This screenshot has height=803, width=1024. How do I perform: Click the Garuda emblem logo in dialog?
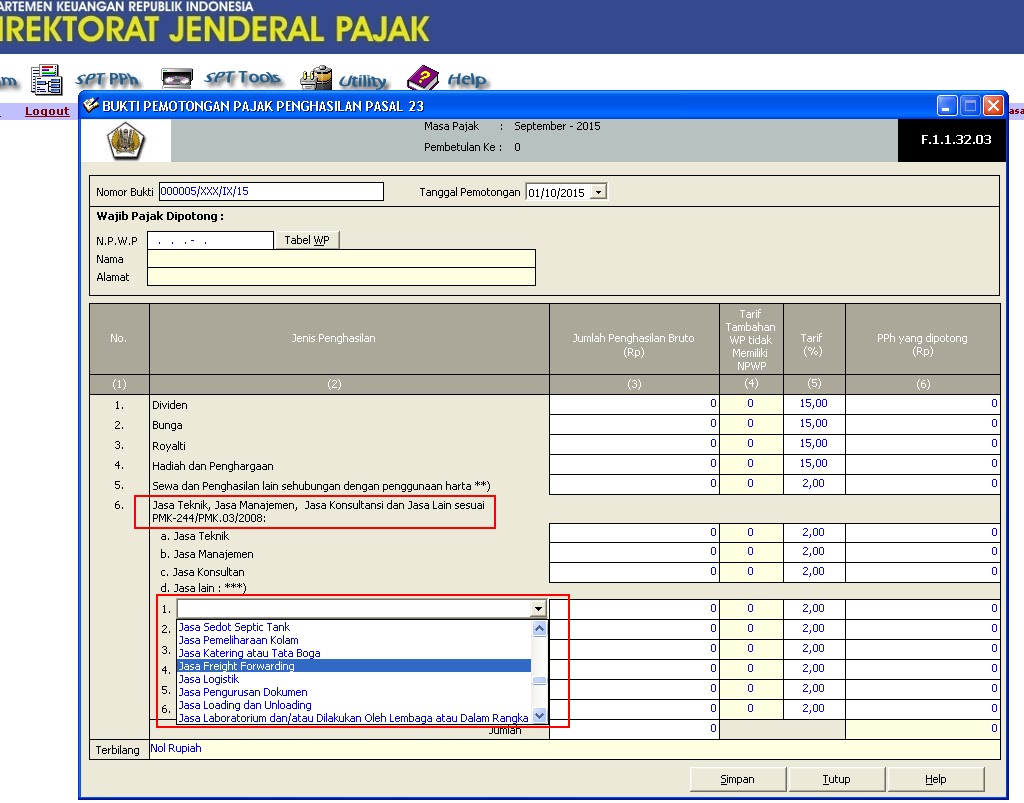pos(125,140)
